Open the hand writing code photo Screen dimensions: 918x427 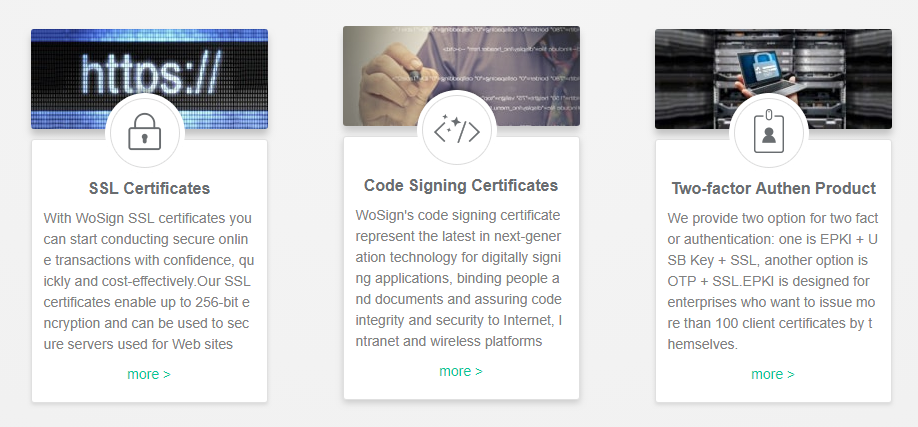[x=461, y=76]
